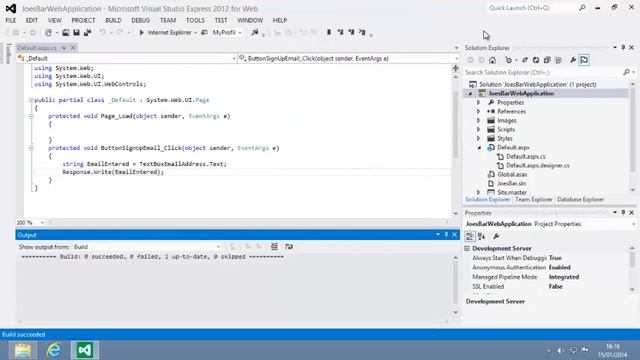
Task: Click the Output panel vertical scrollbar
Action: click(456, 285)
